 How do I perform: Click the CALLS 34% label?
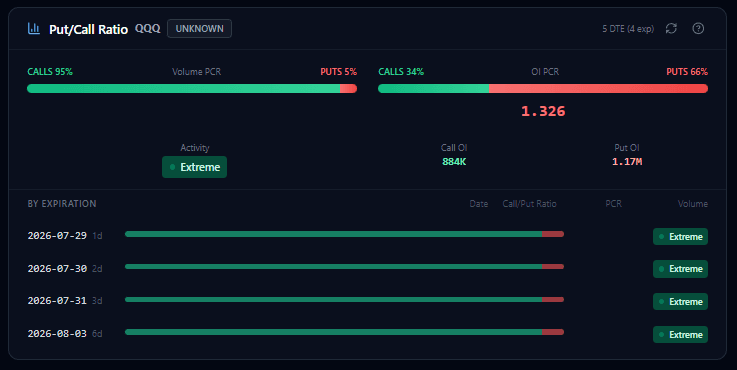401,71
